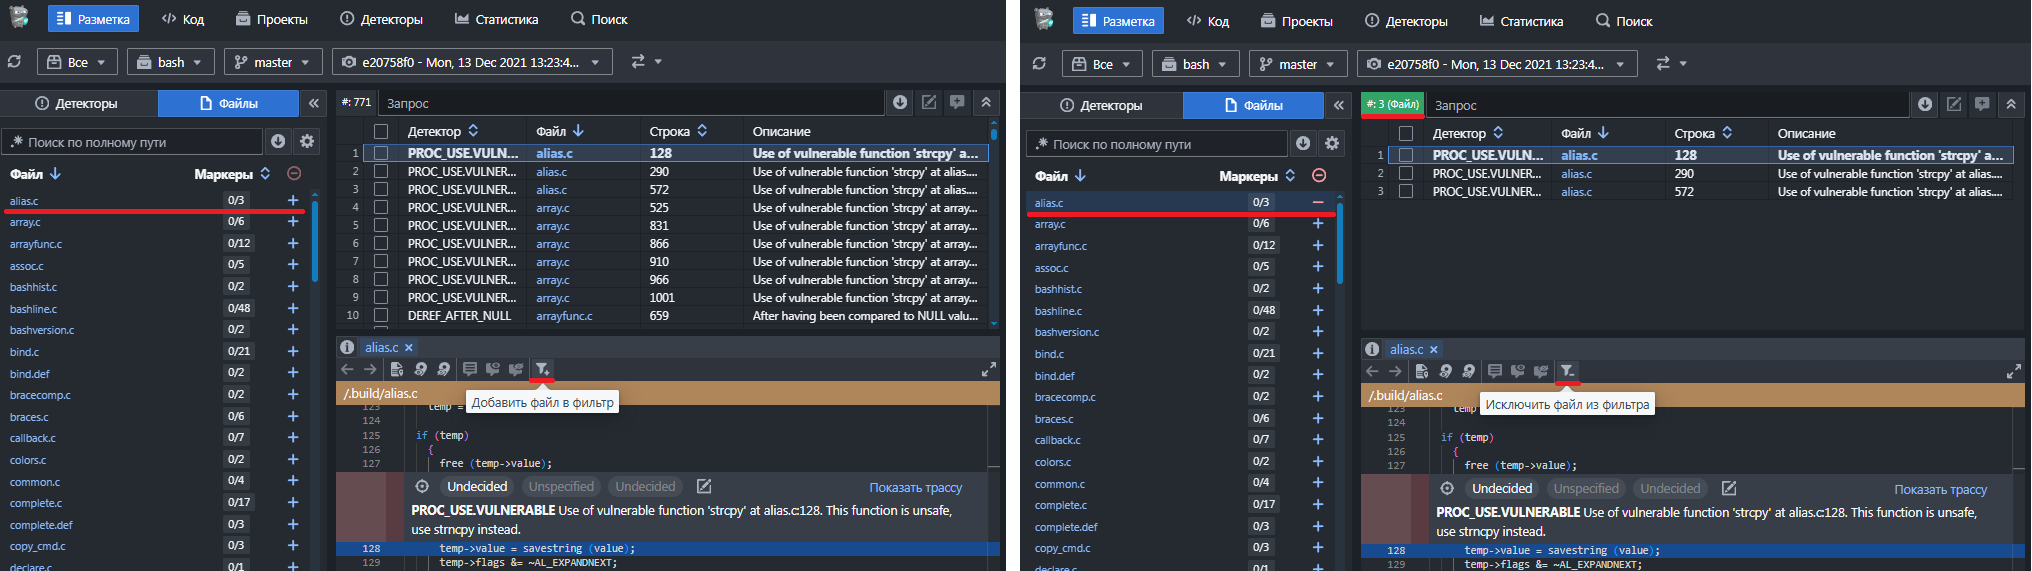Open file search settings gear in right screenshot
Image resolution: width=2032 pixels, height=571 pixels.
click(1332, 144)
